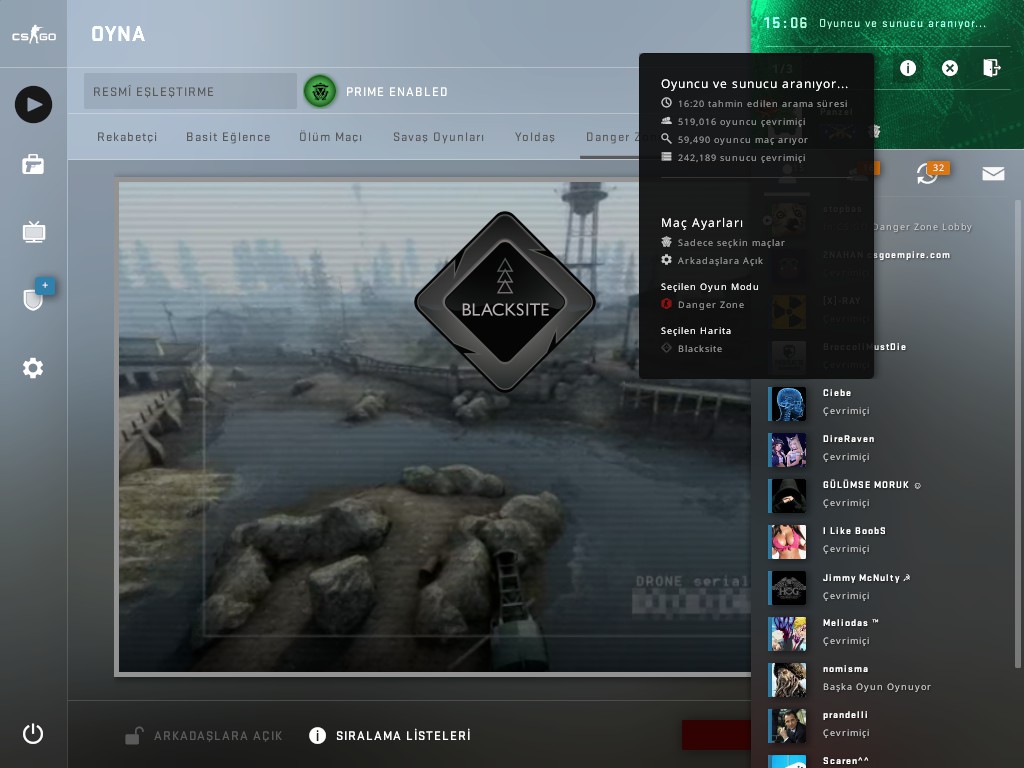Toggle Arkadaşlara Açık lobby lock
The height and width of the screenshot is (768, 1024).
[204, 735]
